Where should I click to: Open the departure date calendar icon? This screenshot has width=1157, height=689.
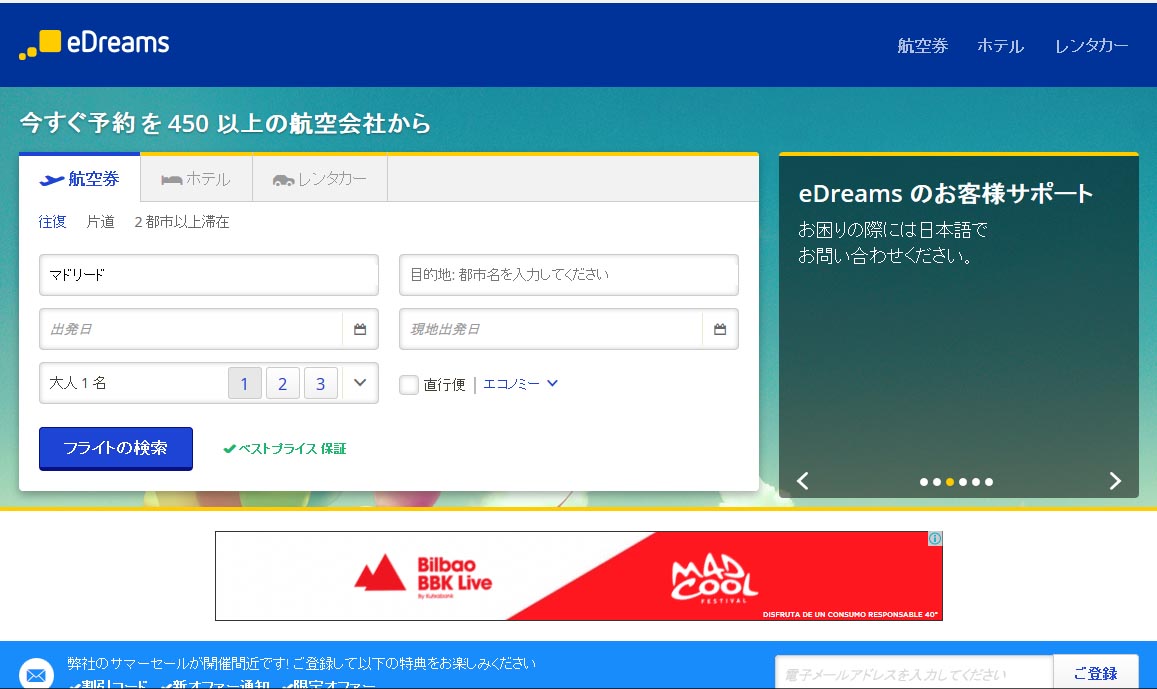point(360,329)
